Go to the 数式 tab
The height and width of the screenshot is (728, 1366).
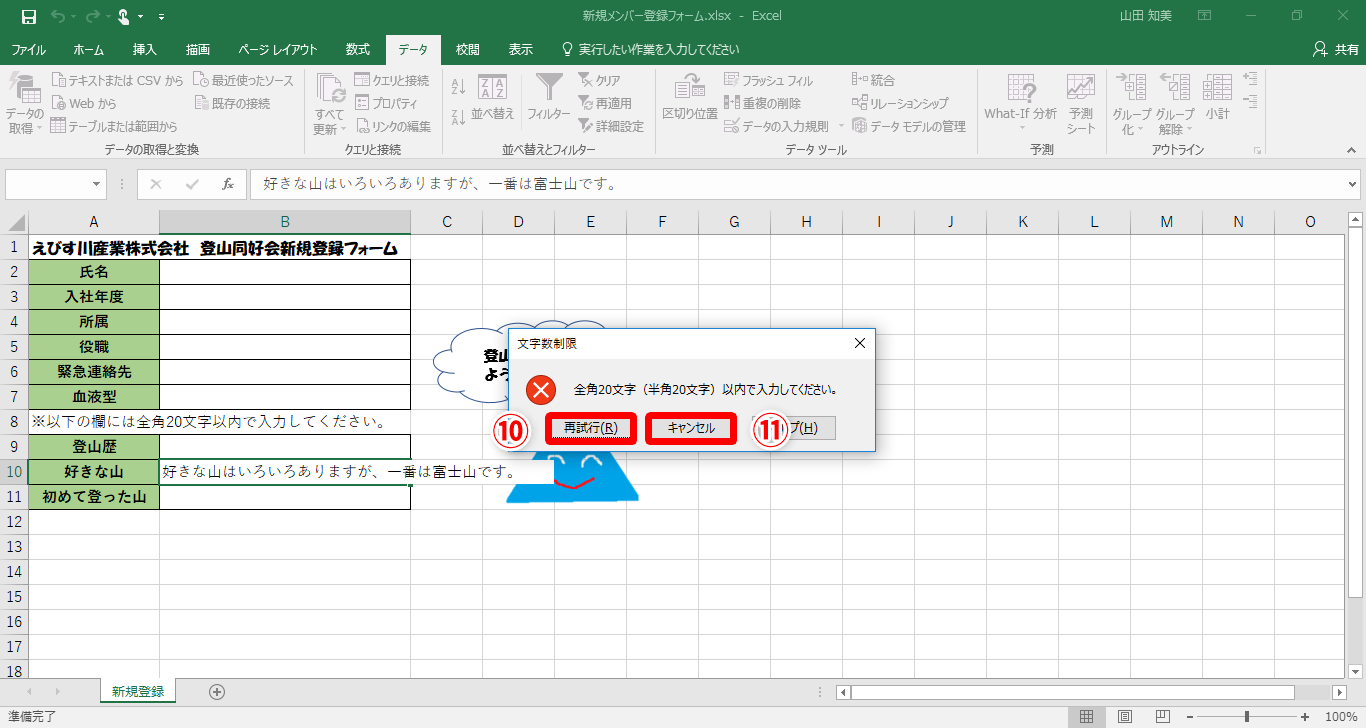point(358,49)
